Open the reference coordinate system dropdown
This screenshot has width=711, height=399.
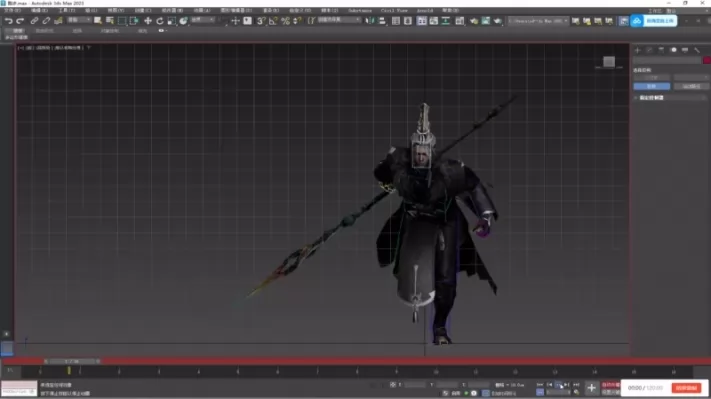[203, 20]
